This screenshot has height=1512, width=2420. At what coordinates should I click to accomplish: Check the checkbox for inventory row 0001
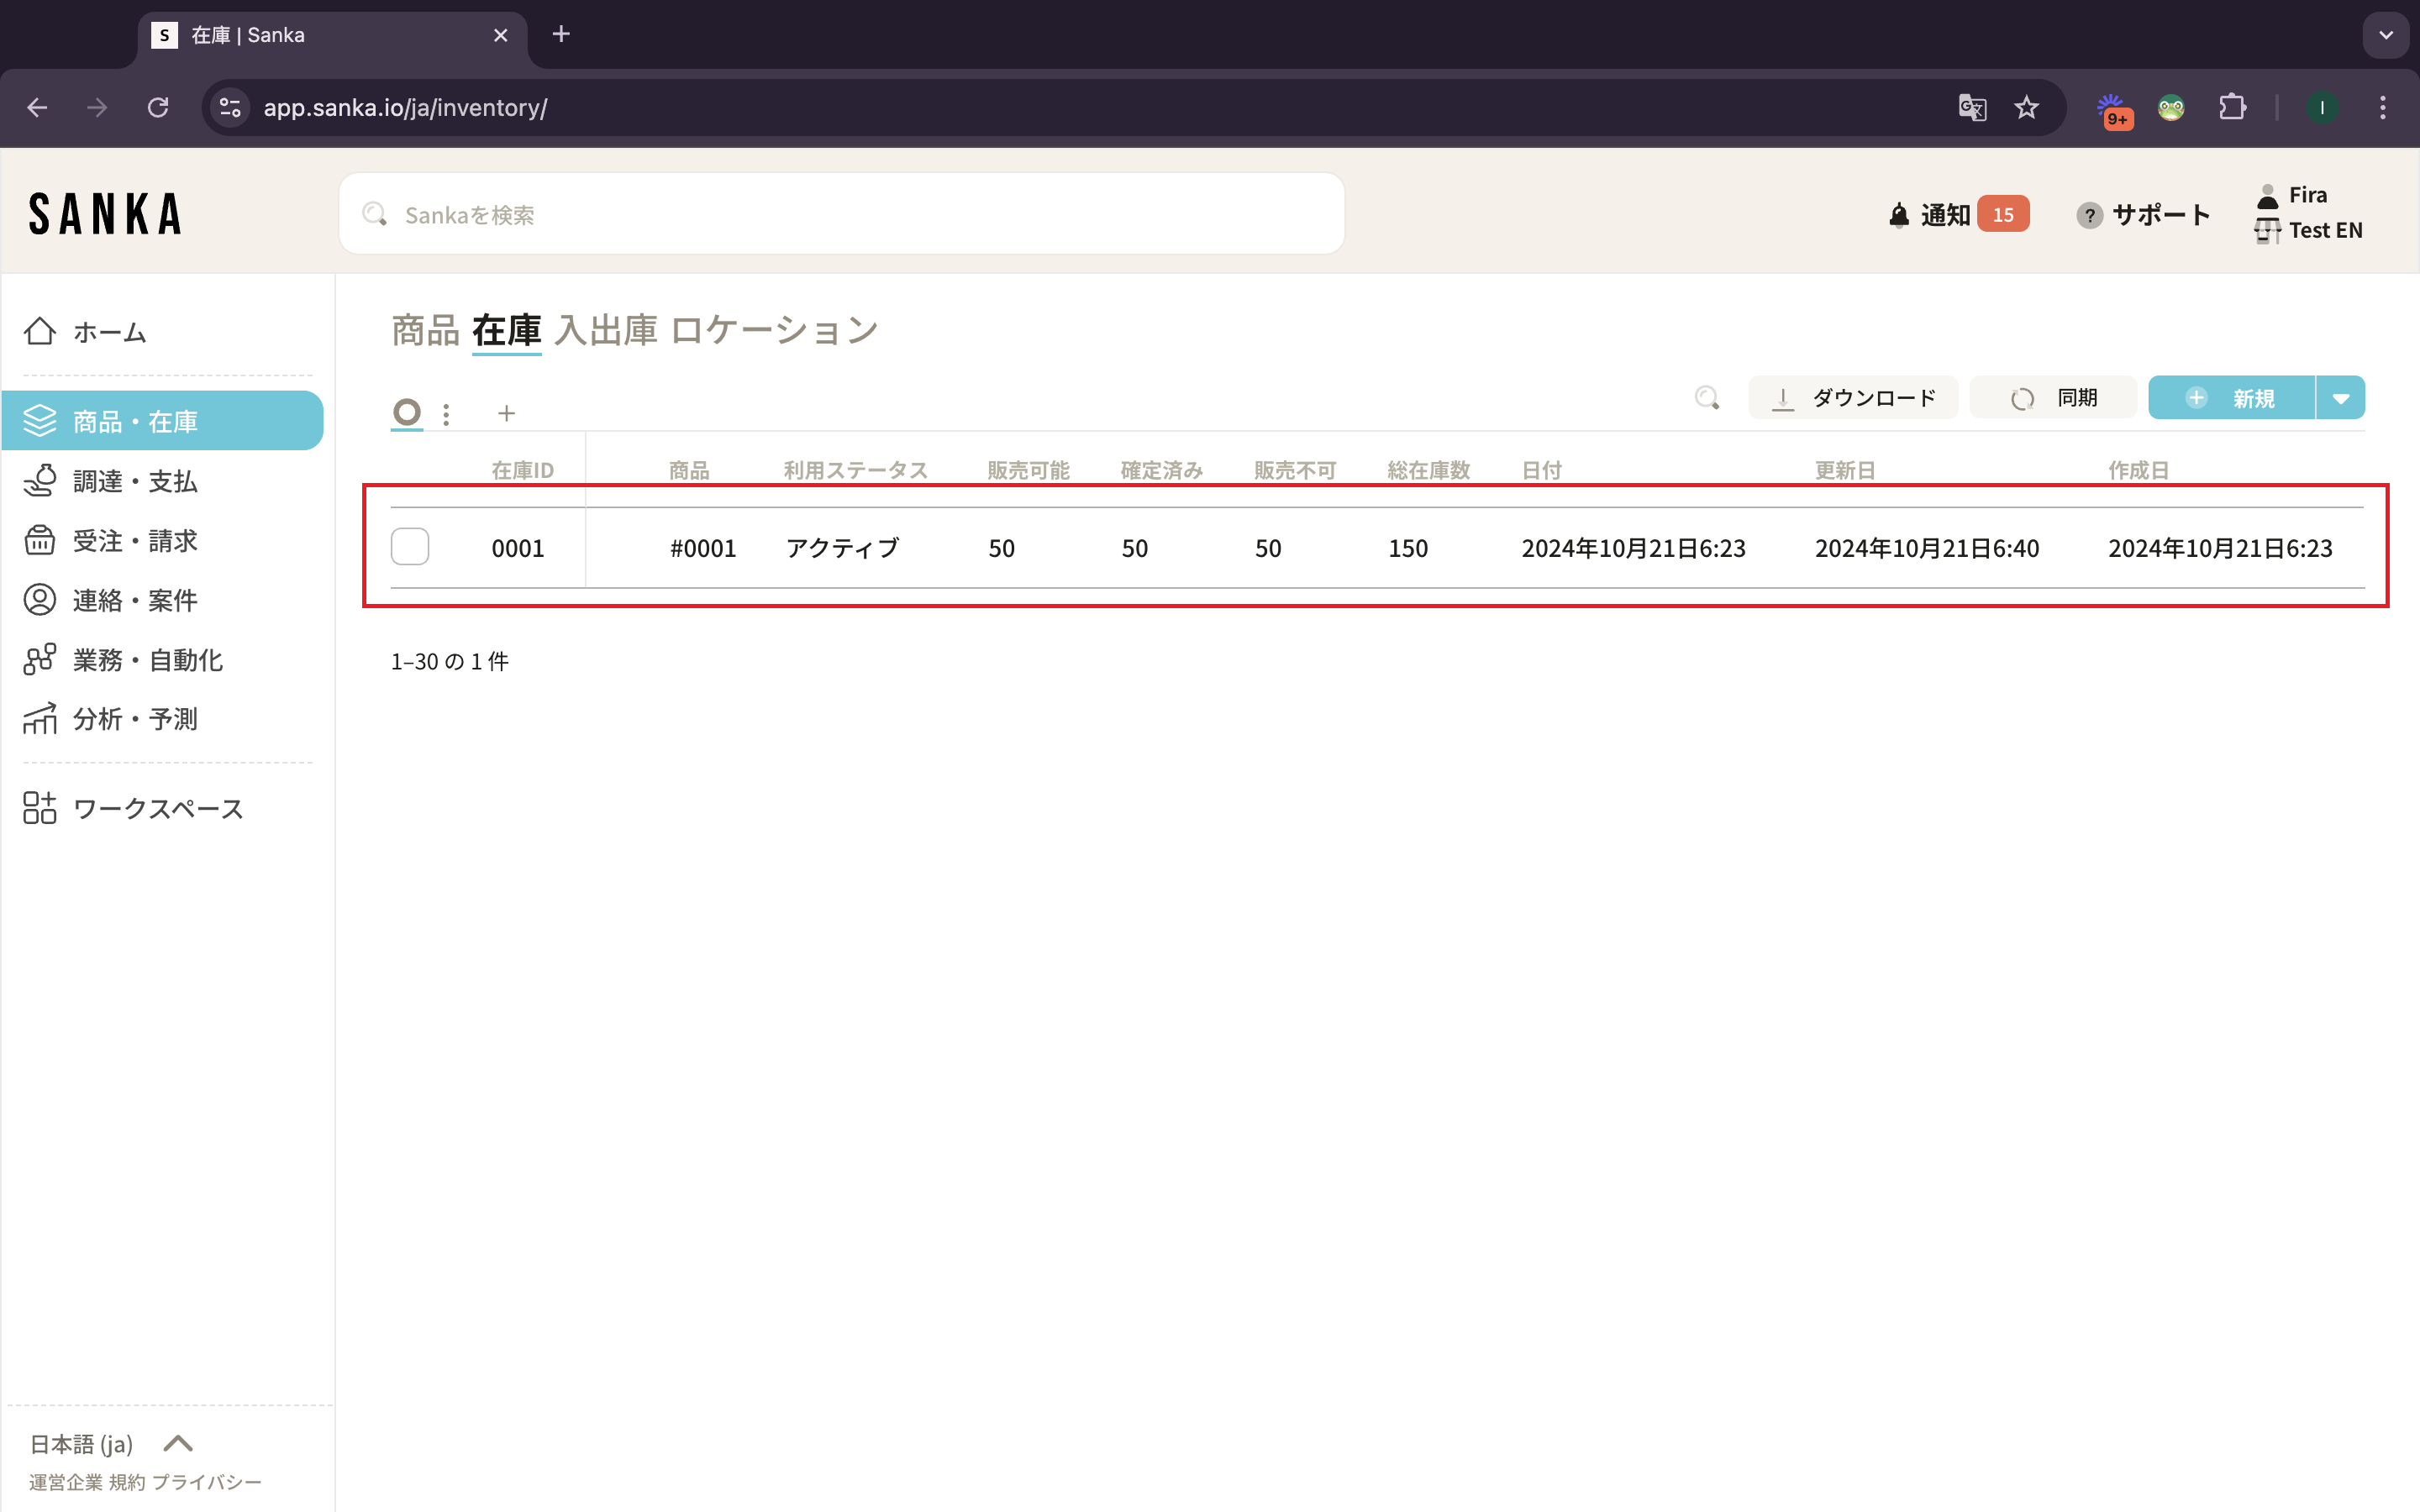(x=410, y=547)
